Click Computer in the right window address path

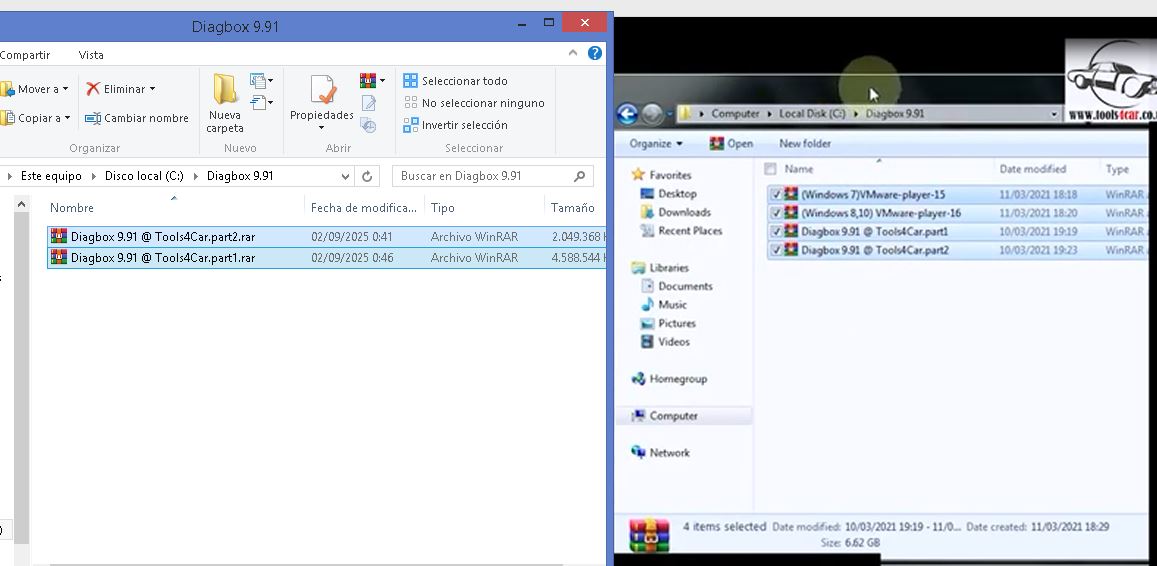(735, 114)
